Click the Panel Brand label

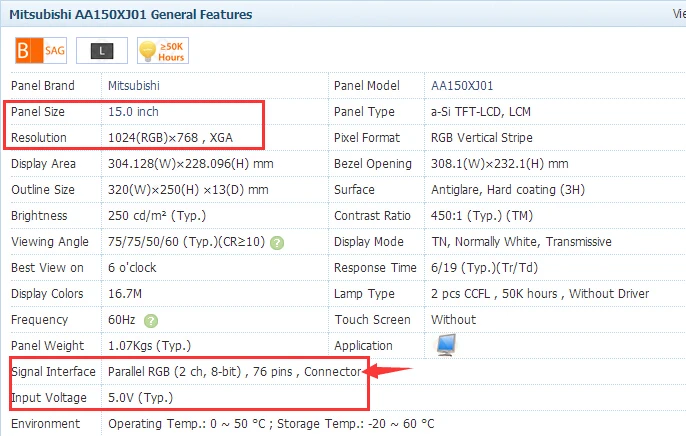point(43,86)
